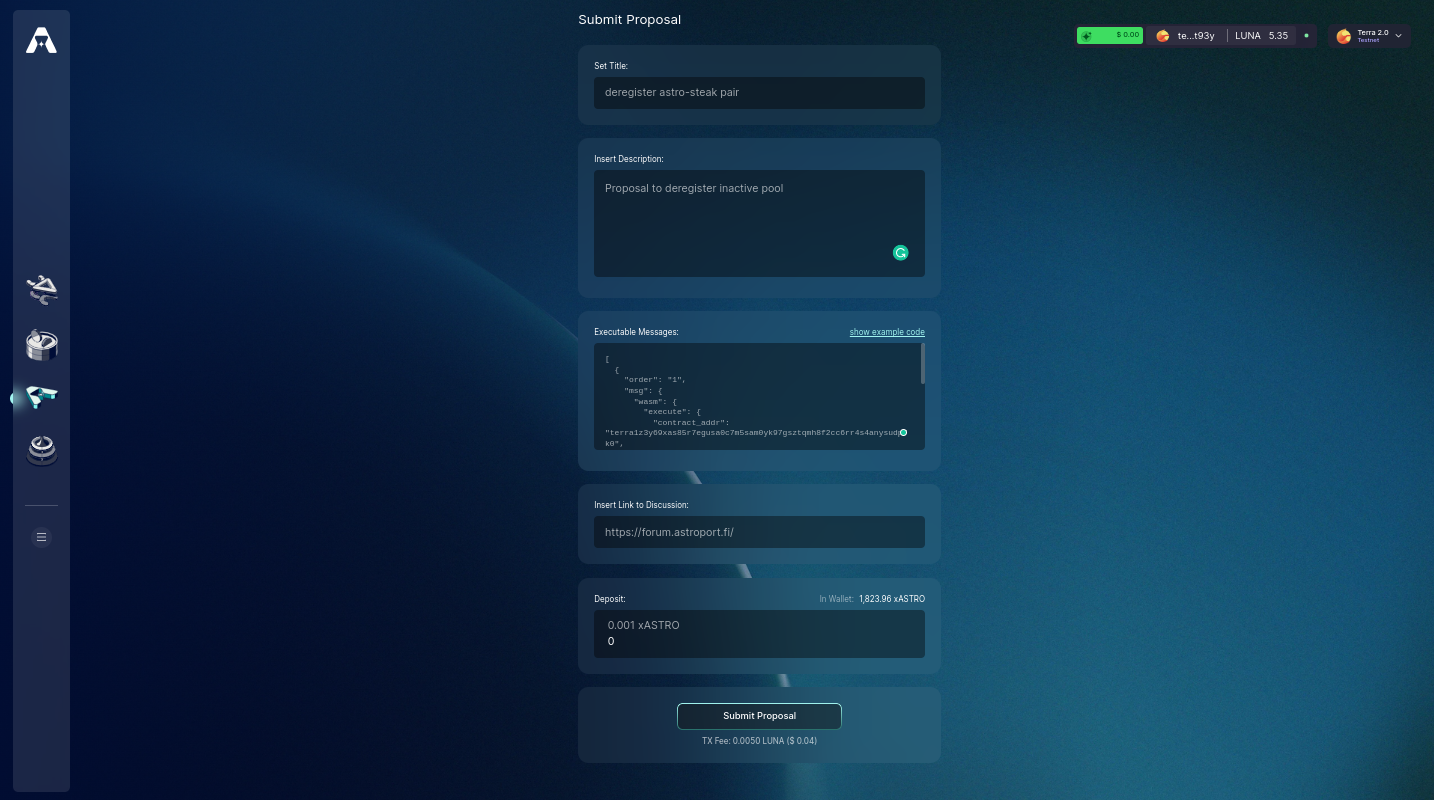Select the Governance icon in the sidebar
This screenshot has width=1434, height=800.
[x=41, y=397]
